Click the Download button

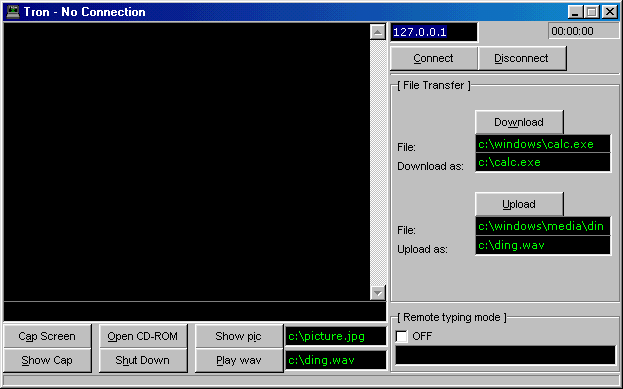519,122
